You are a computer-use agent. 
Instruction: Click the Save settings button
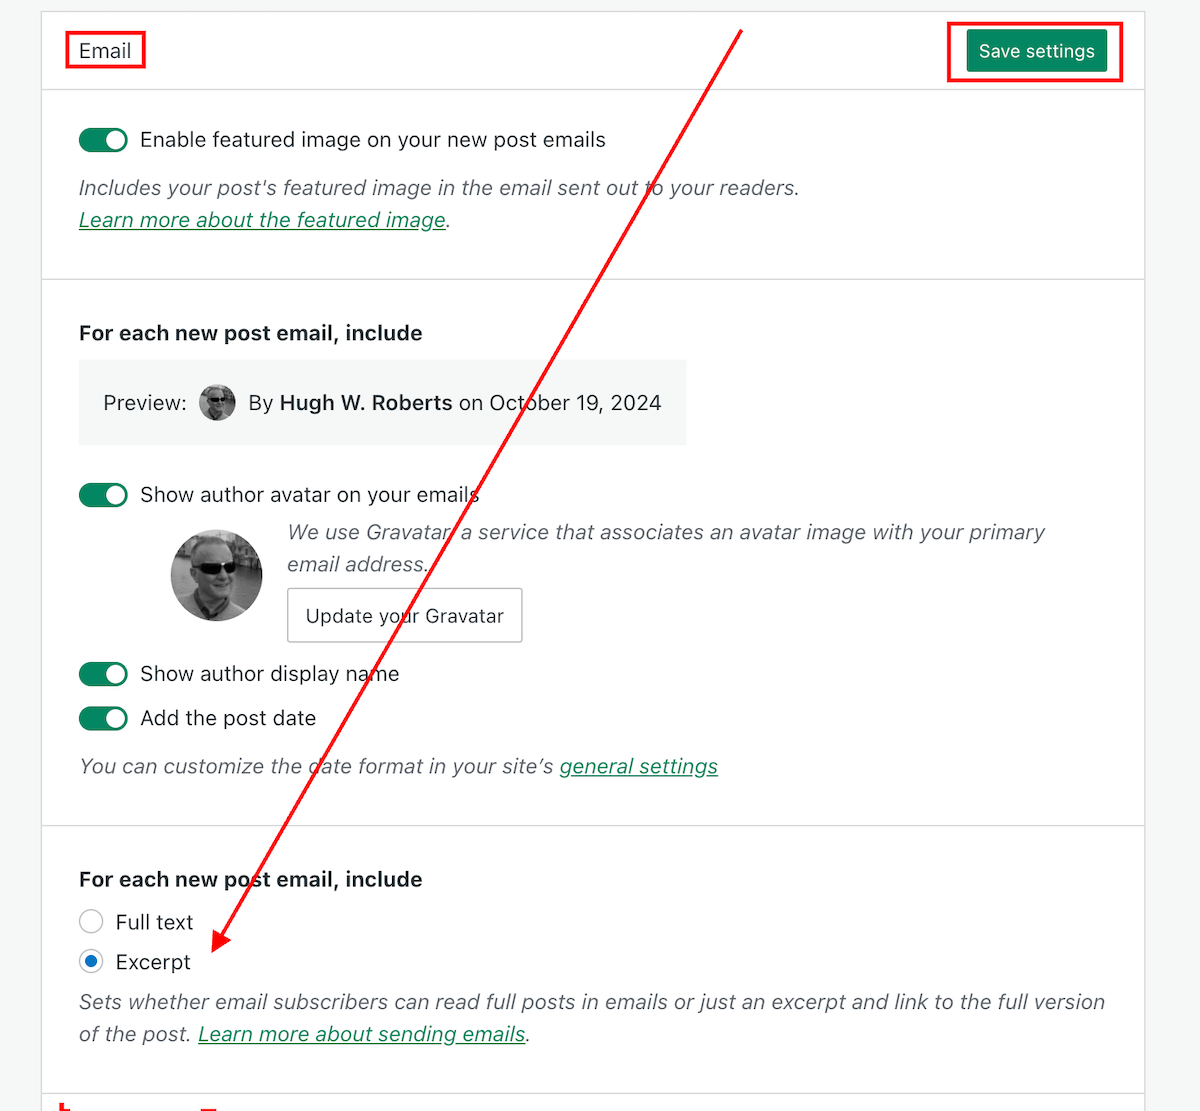1036,52
